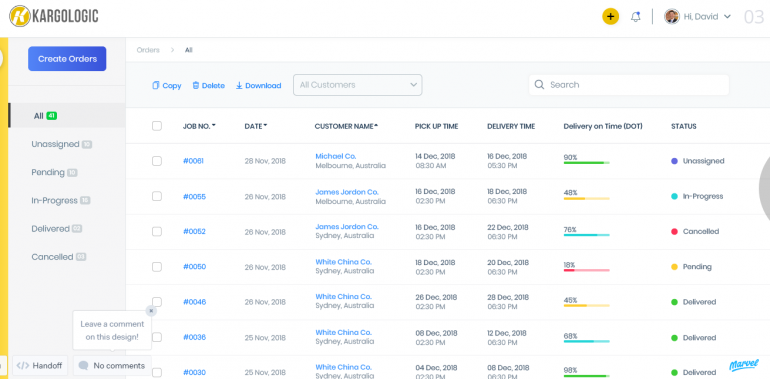Click the Copy icon in toolbar
The width and height of the screenshot is (770, 379).
(x=156, y=85)
